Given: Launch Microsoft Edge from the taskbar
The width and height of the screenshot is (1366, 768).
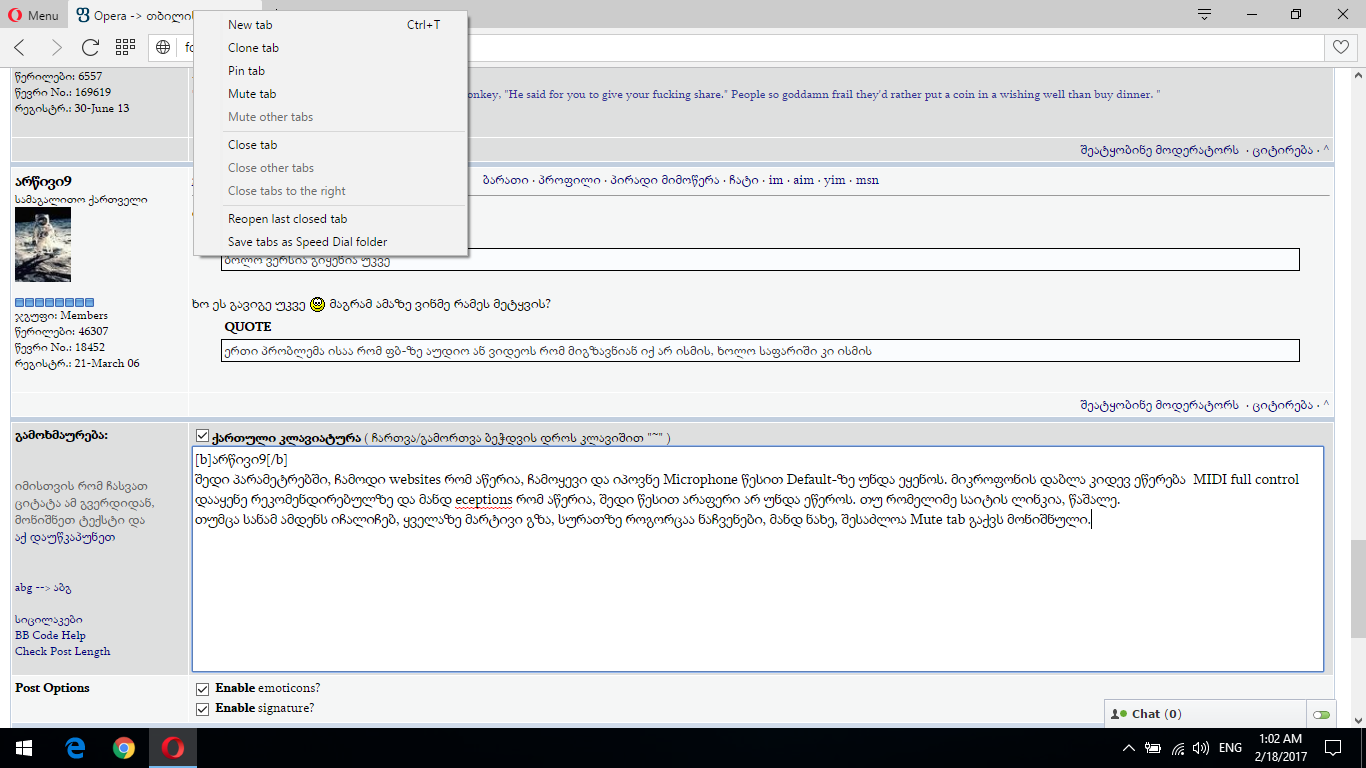Looking at the screenshot, I should [x=75, y=748].
